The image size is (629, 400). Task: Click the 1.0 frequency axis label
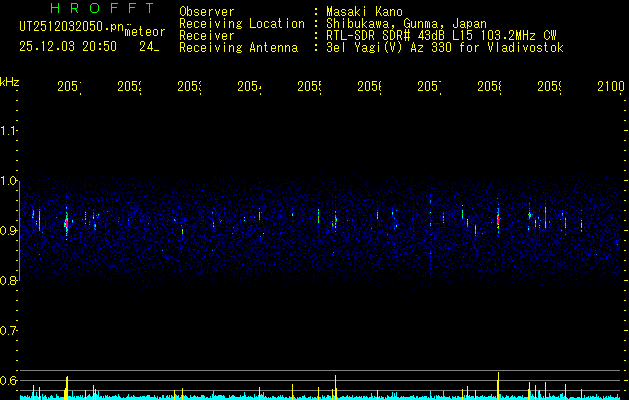9,181
